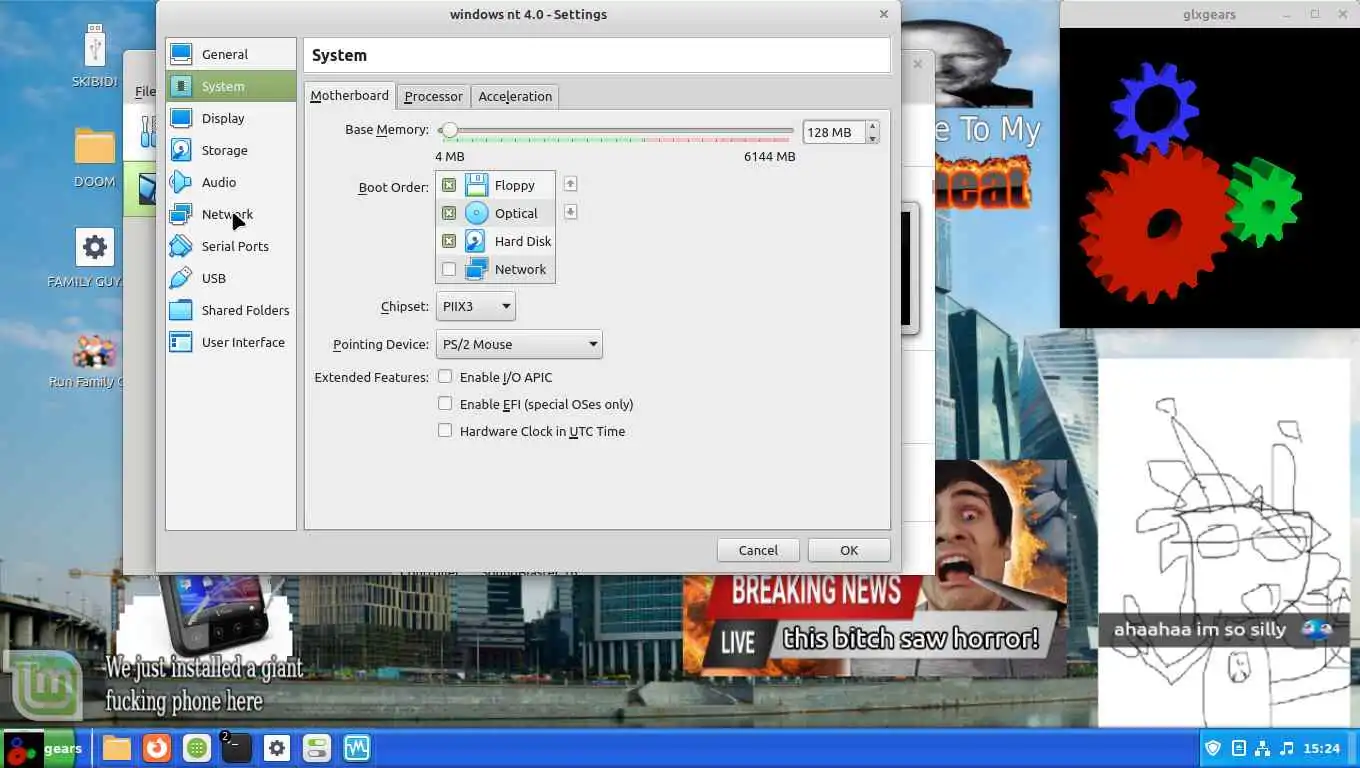
Task: Click the 128 MB memory input field
Action: tap(834, 132)
